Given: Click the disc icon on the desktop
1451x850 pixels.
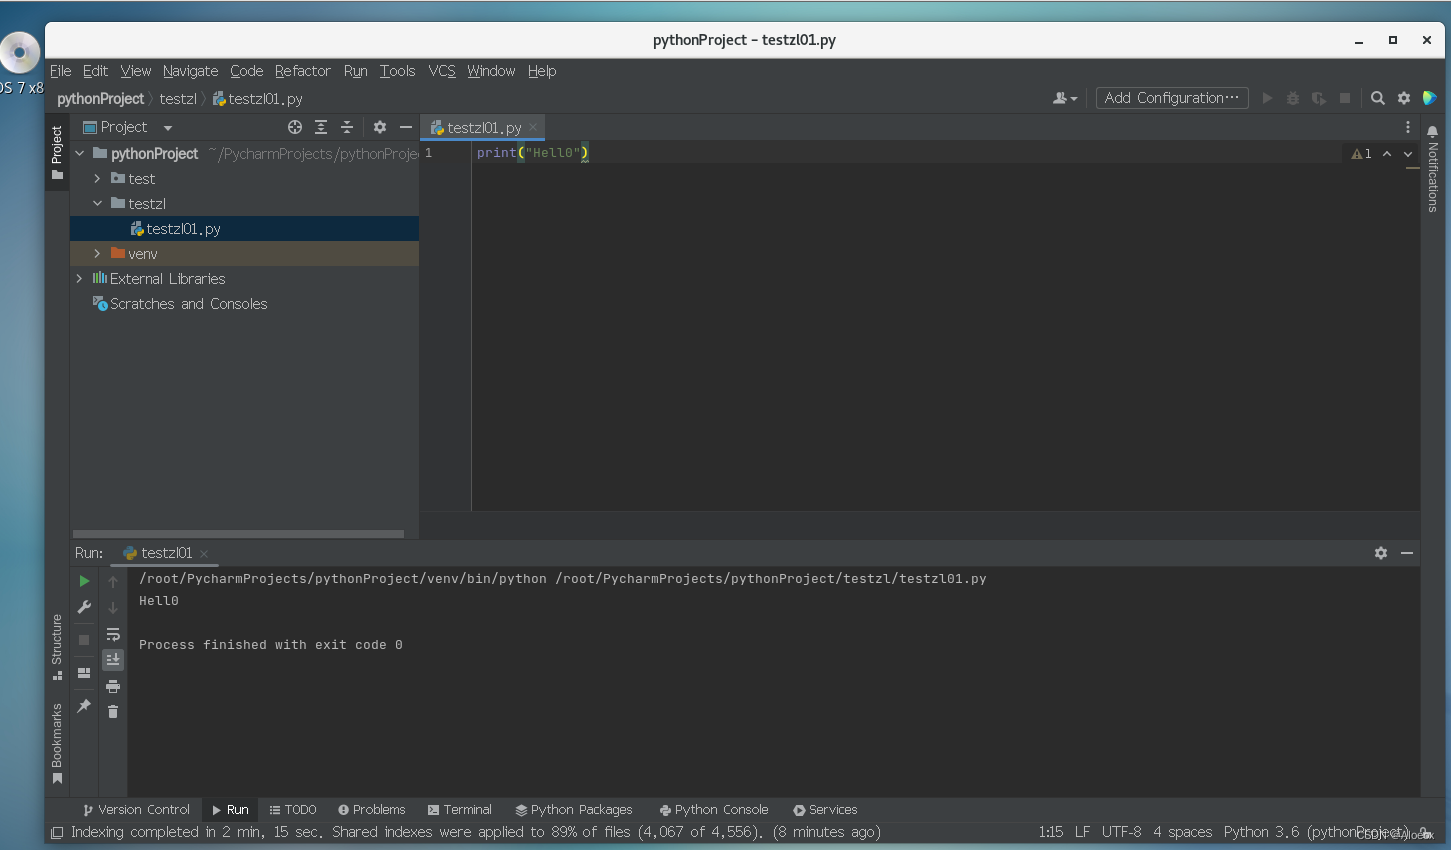Looking at the screenshot, I should (x=19, y=53).
